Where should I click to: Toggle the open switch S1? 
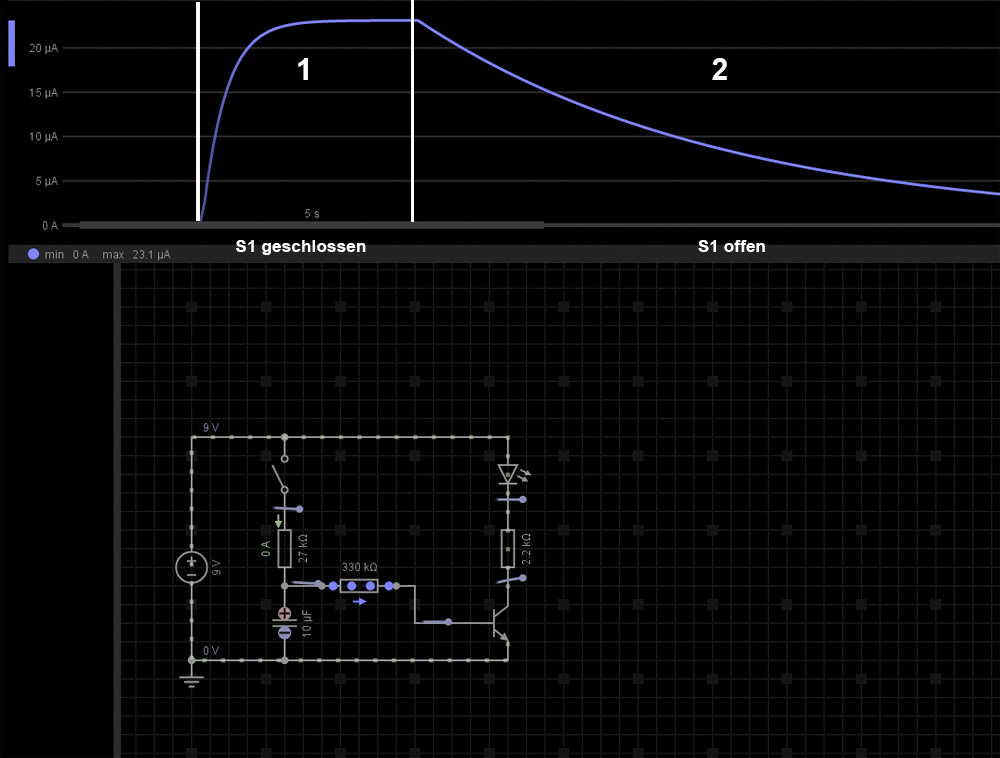pos(281,475)
